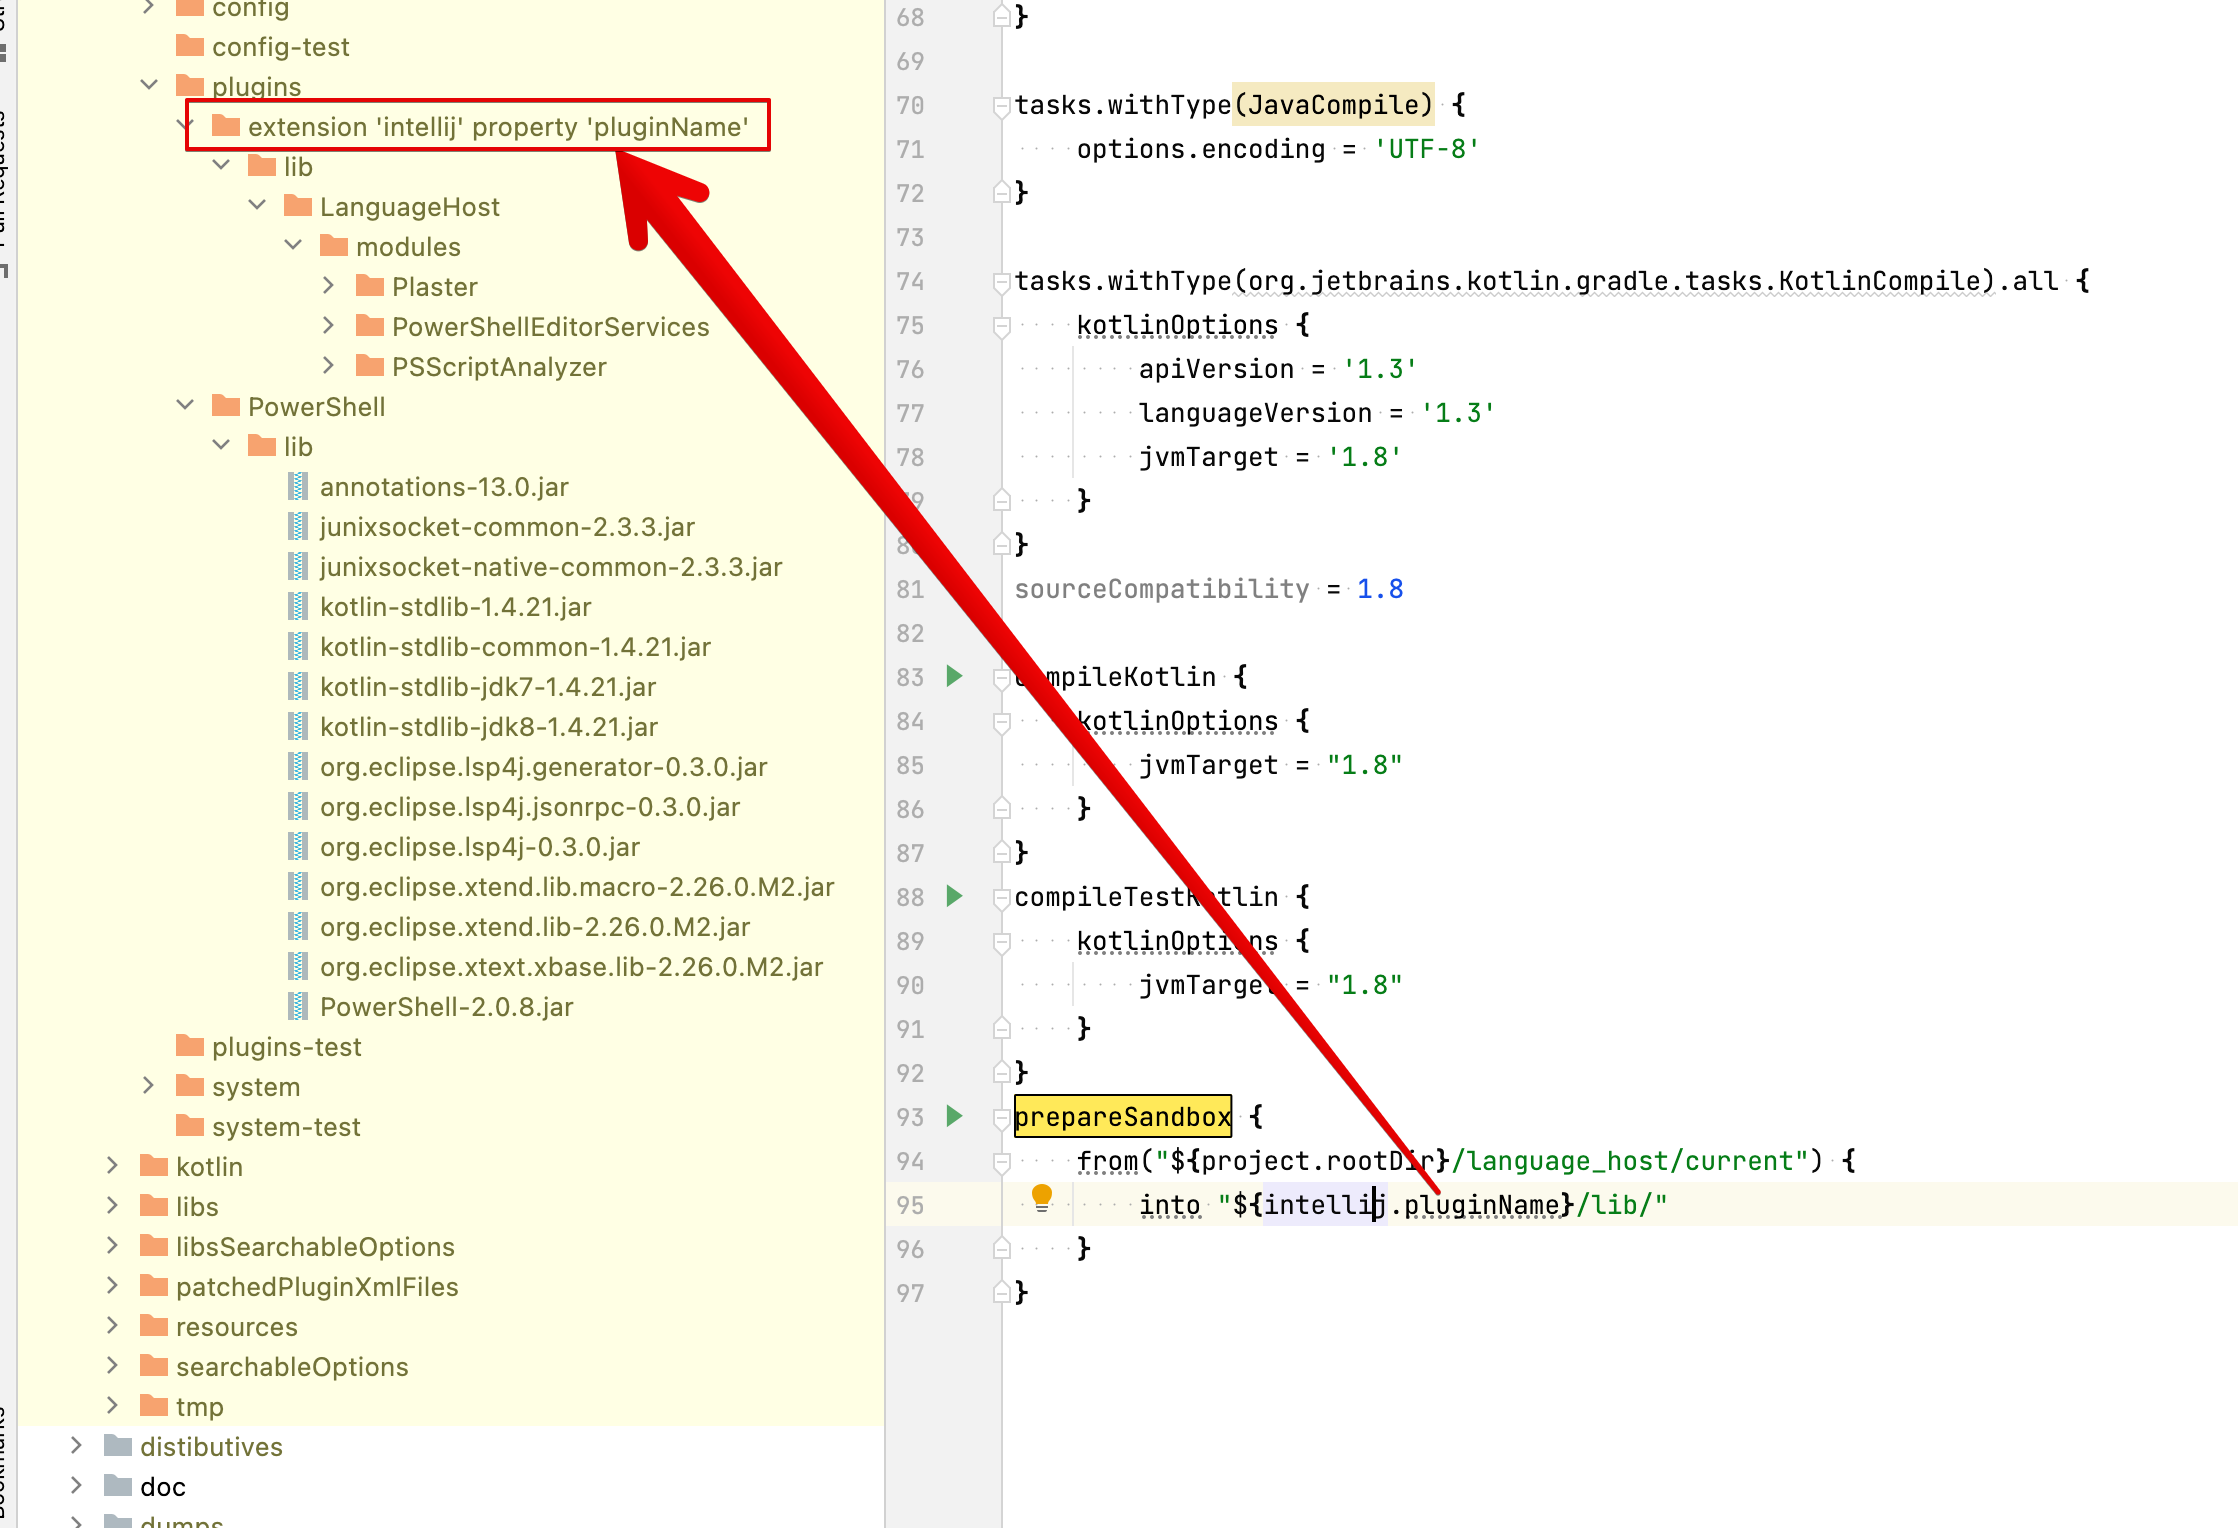Screen dimensions: 2238x1528
Task: Select the plugins-test folder icon
Action: click(190, 1046)
